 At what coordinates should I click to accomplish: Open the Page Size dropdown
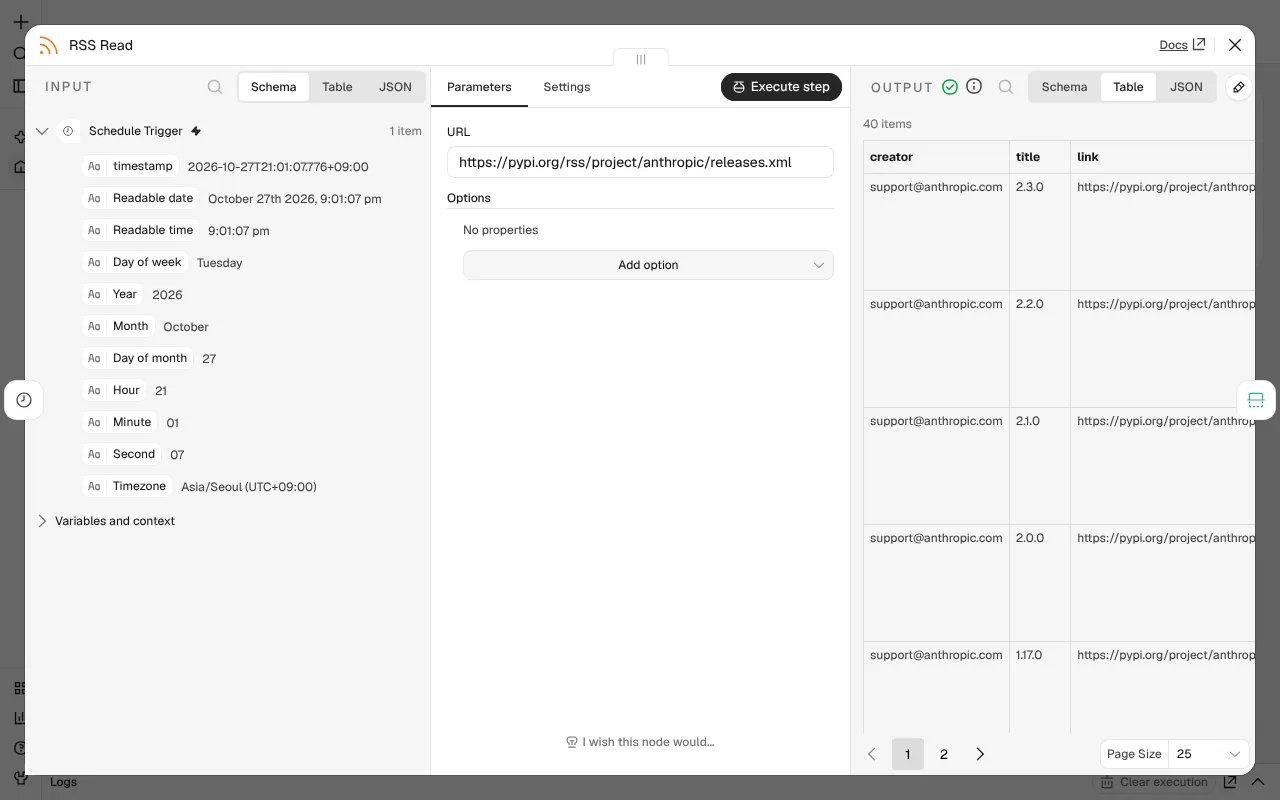pos(1207,754)
